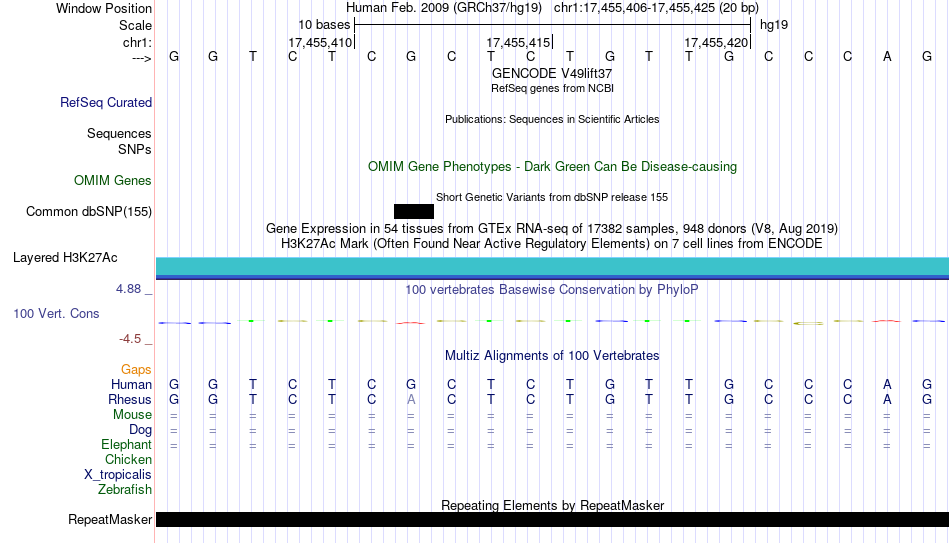
Task: Click the Dog species label
Action: click(x=141, y=430)
